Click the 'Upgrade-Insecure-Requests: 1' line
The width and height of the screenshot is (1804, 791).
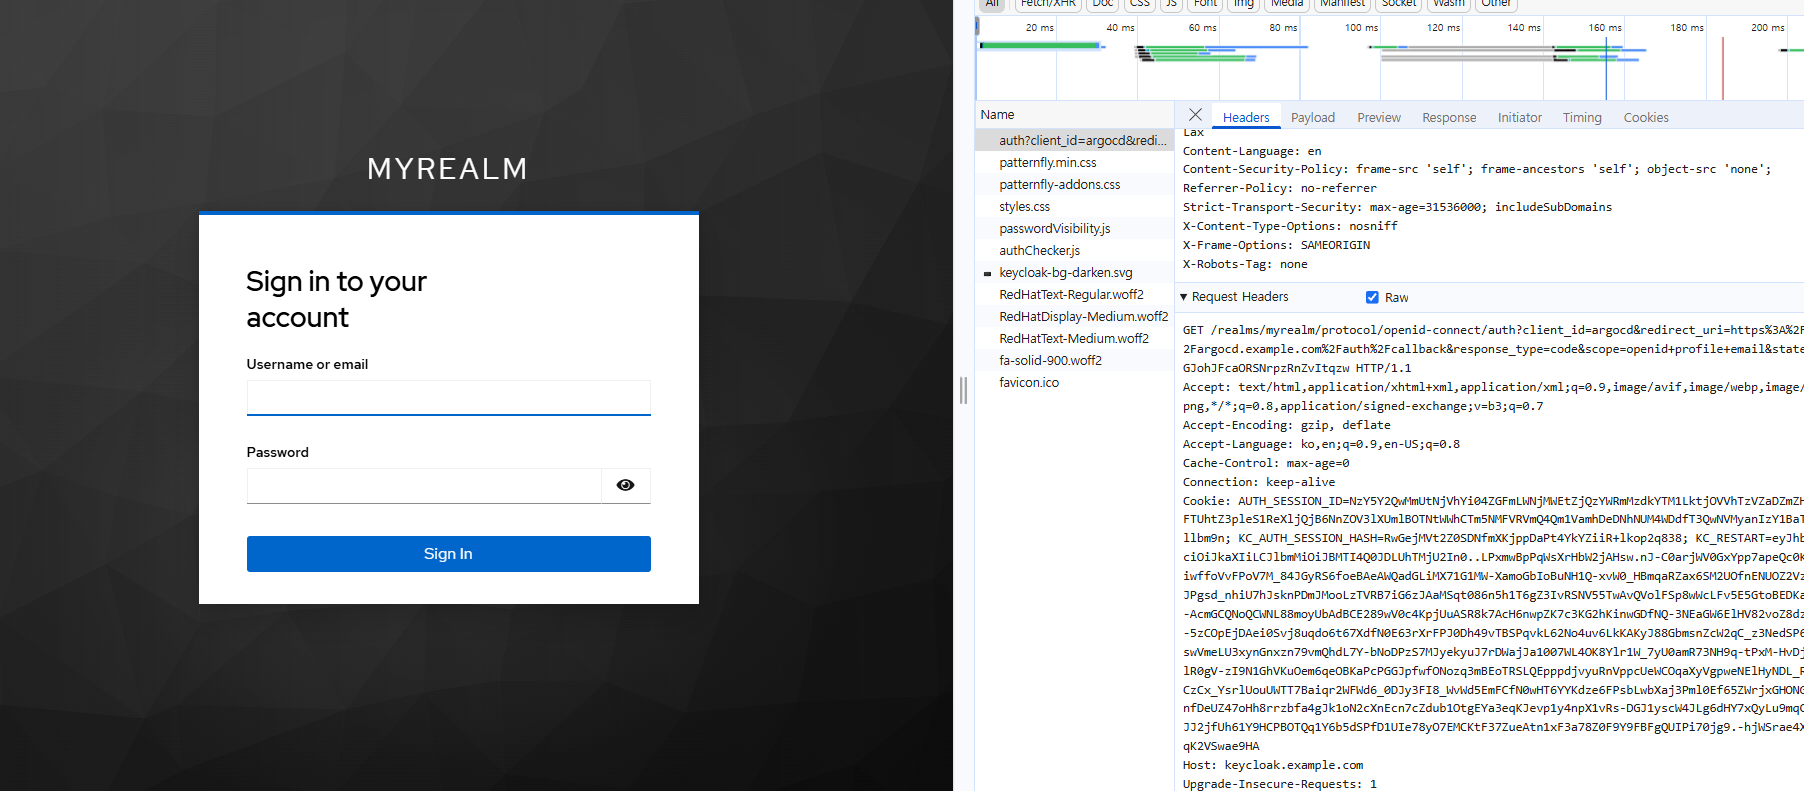coord(1280,784)
